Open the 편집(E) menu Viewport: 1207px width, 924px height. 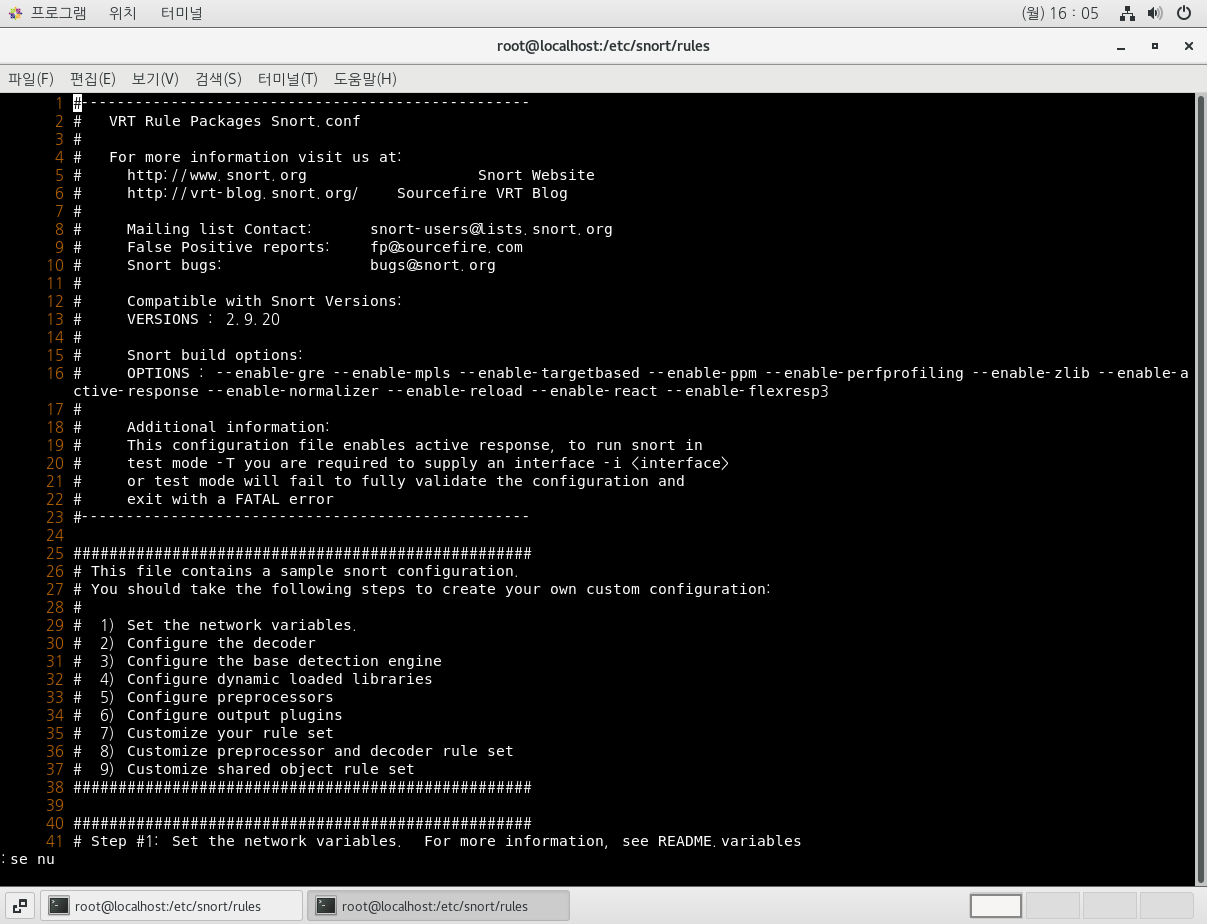pos(92,79)
